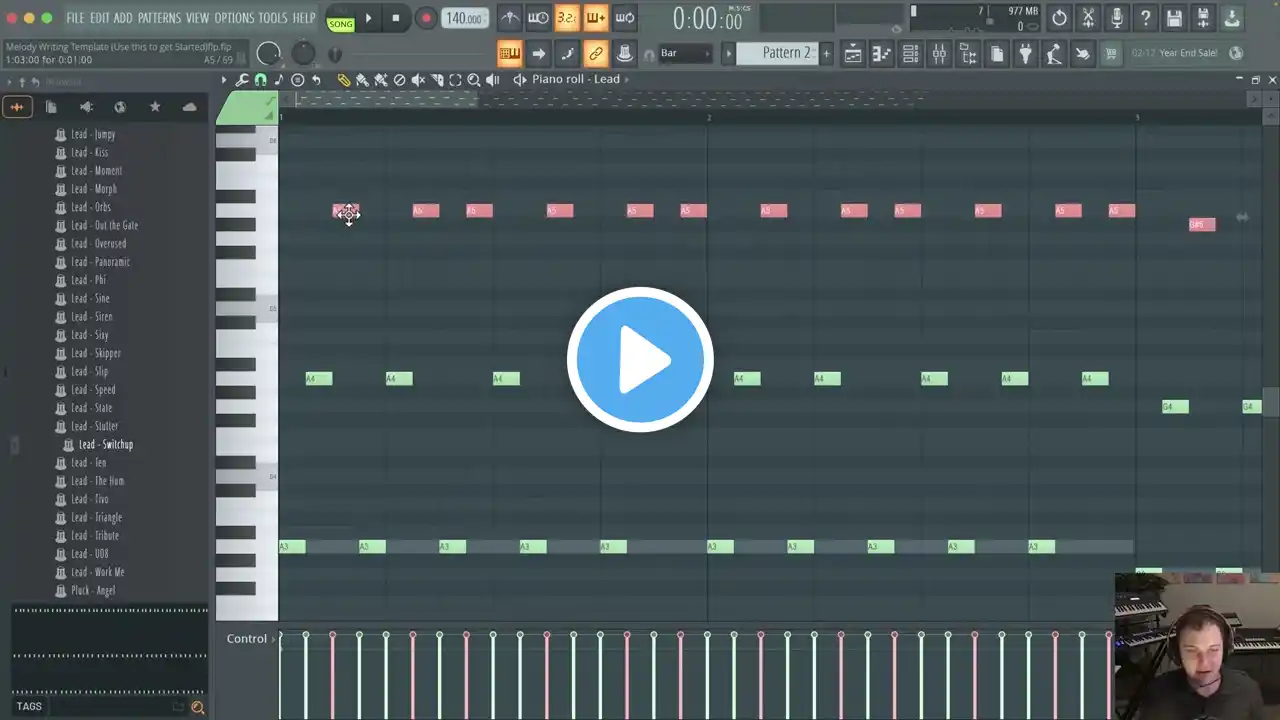Screen dimensions: 1280x720
Task: Click the red Record button
Action: click(426, 18)
